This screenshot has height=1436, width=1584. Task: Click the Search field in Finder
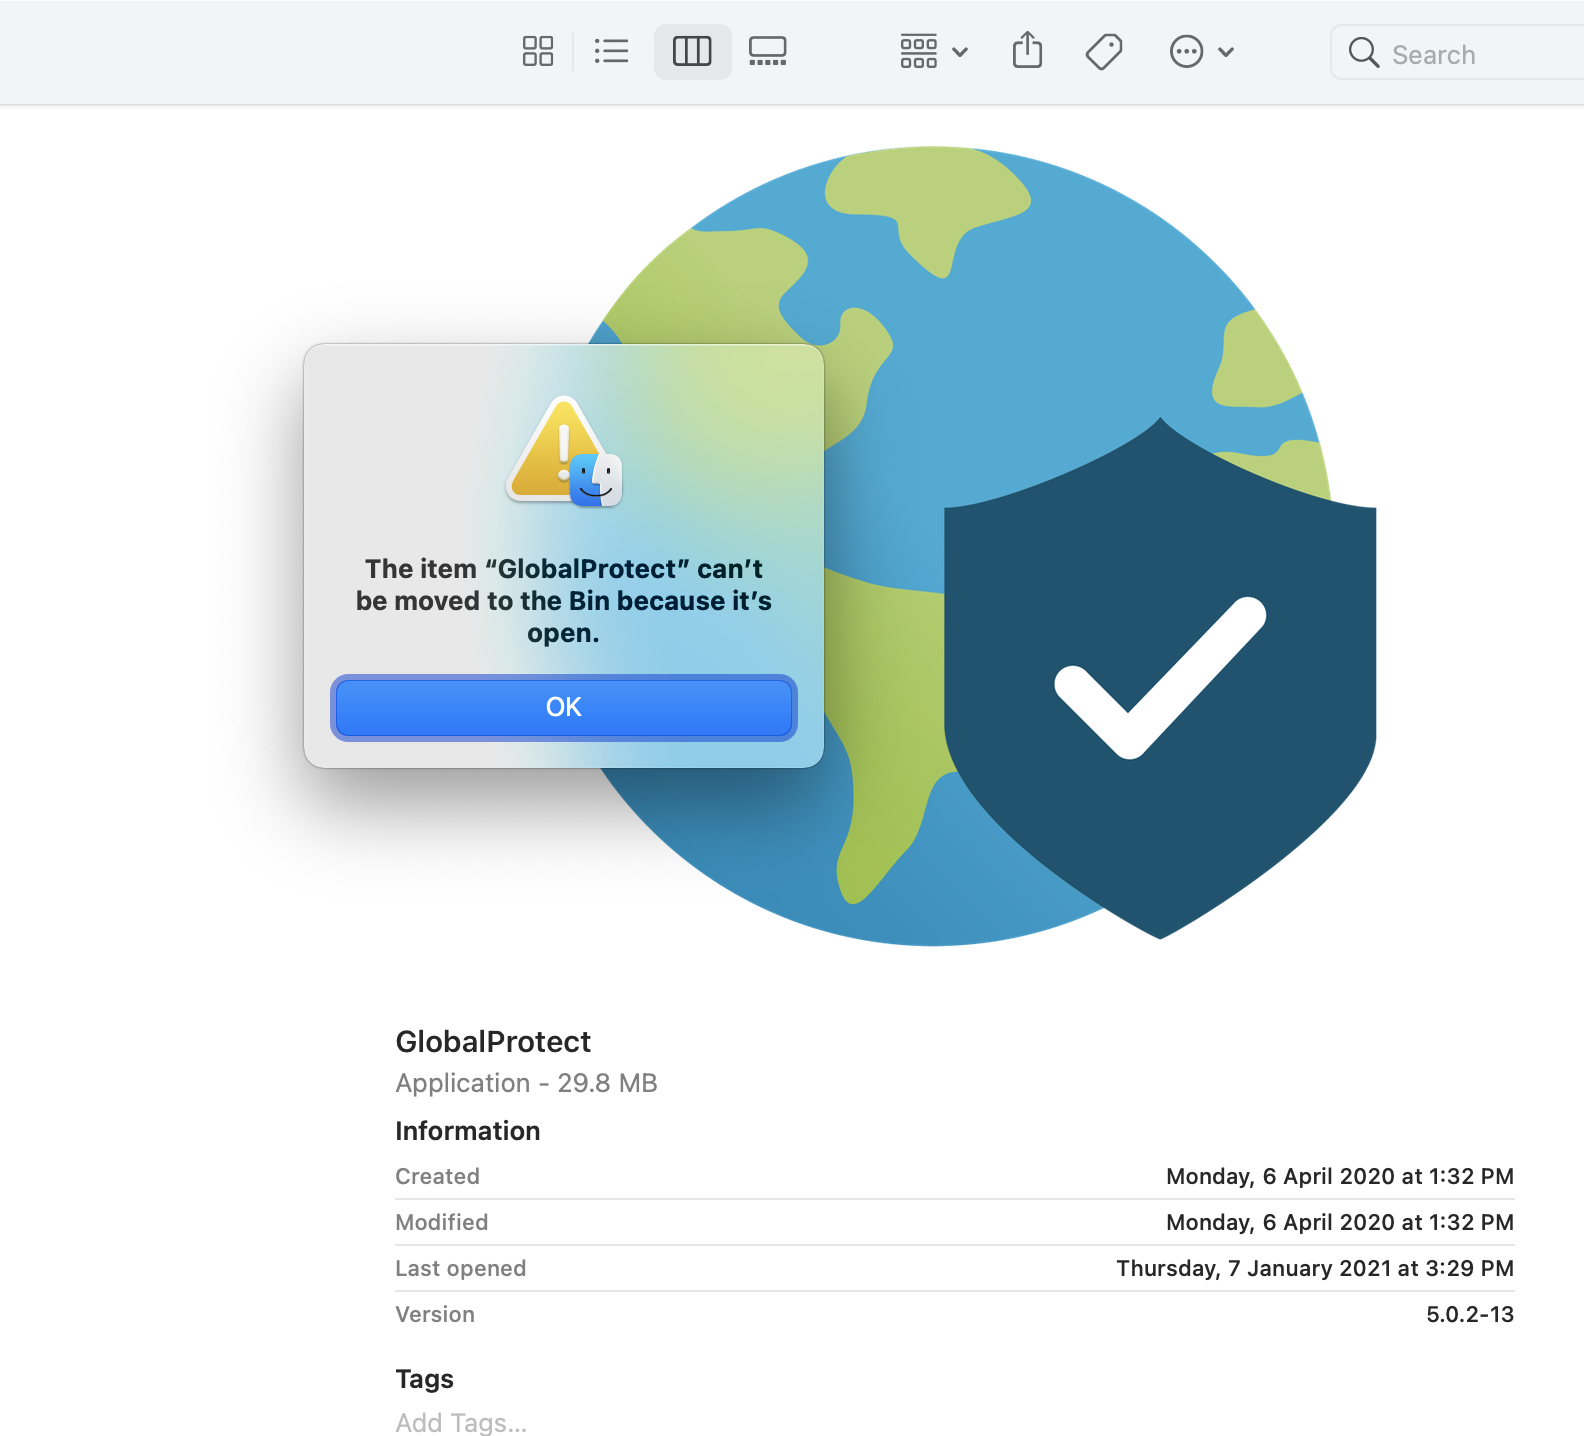point(1457,53)
